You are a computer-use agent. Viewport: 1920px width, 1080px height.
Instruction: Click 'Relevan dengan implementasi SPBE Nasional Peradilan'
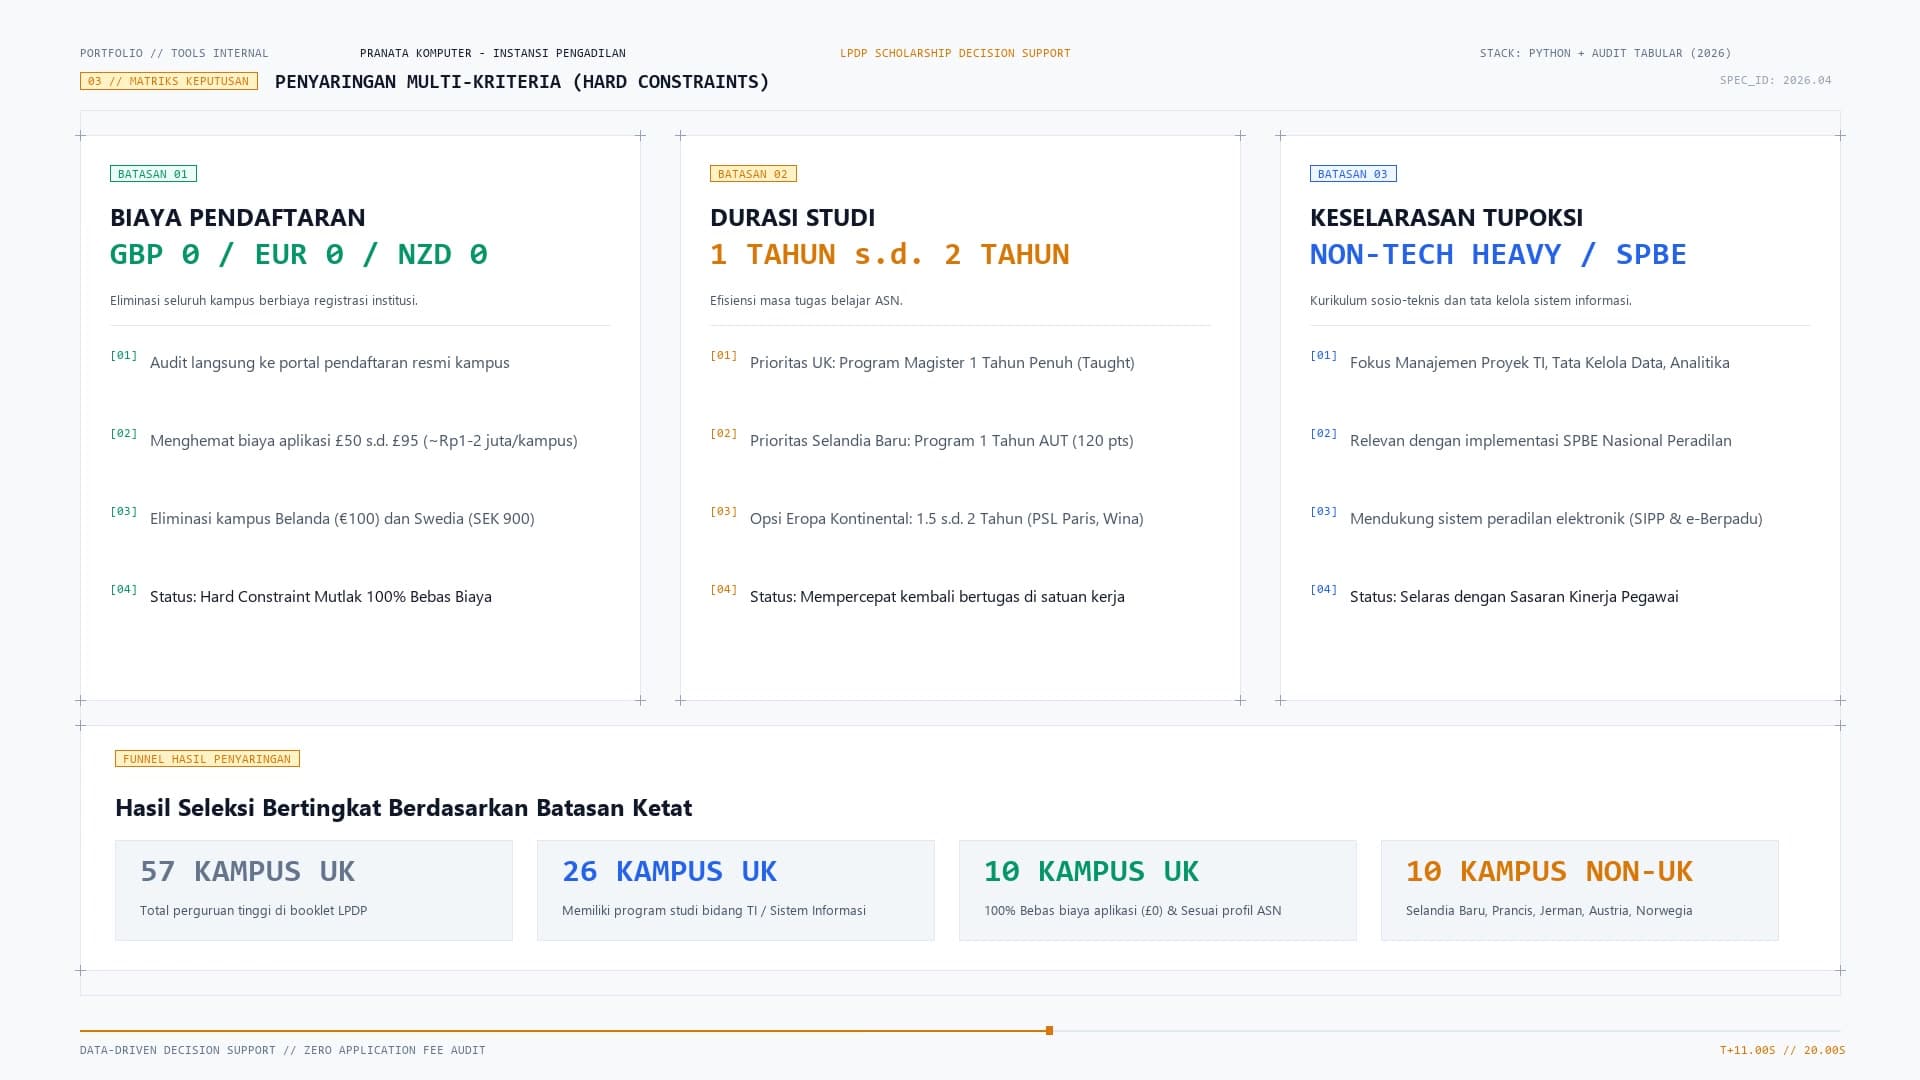tap(1541, 441)
